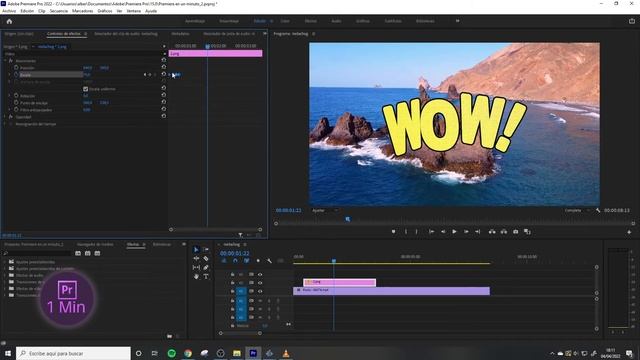Switch to the Navegador de medios tab

coord(95,244)
